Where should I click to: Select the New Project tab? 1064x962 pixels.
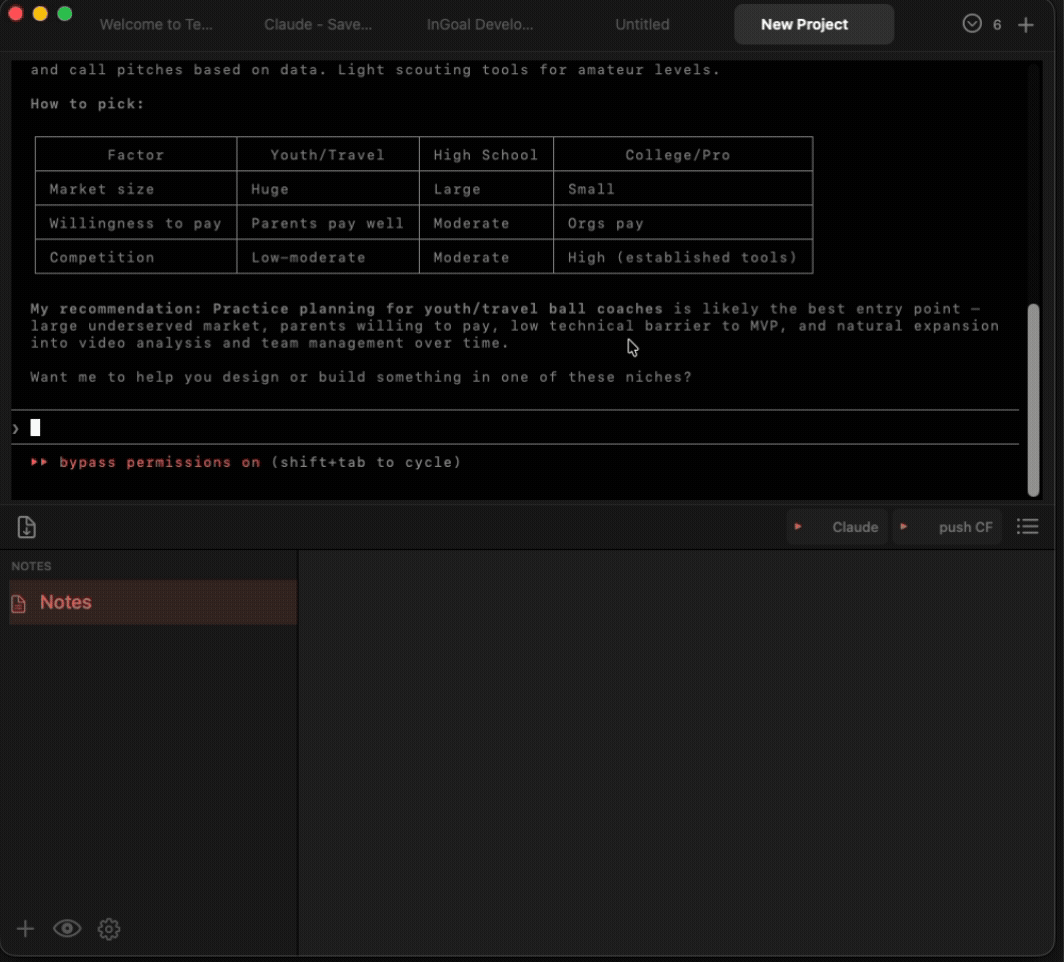(814, 24)
